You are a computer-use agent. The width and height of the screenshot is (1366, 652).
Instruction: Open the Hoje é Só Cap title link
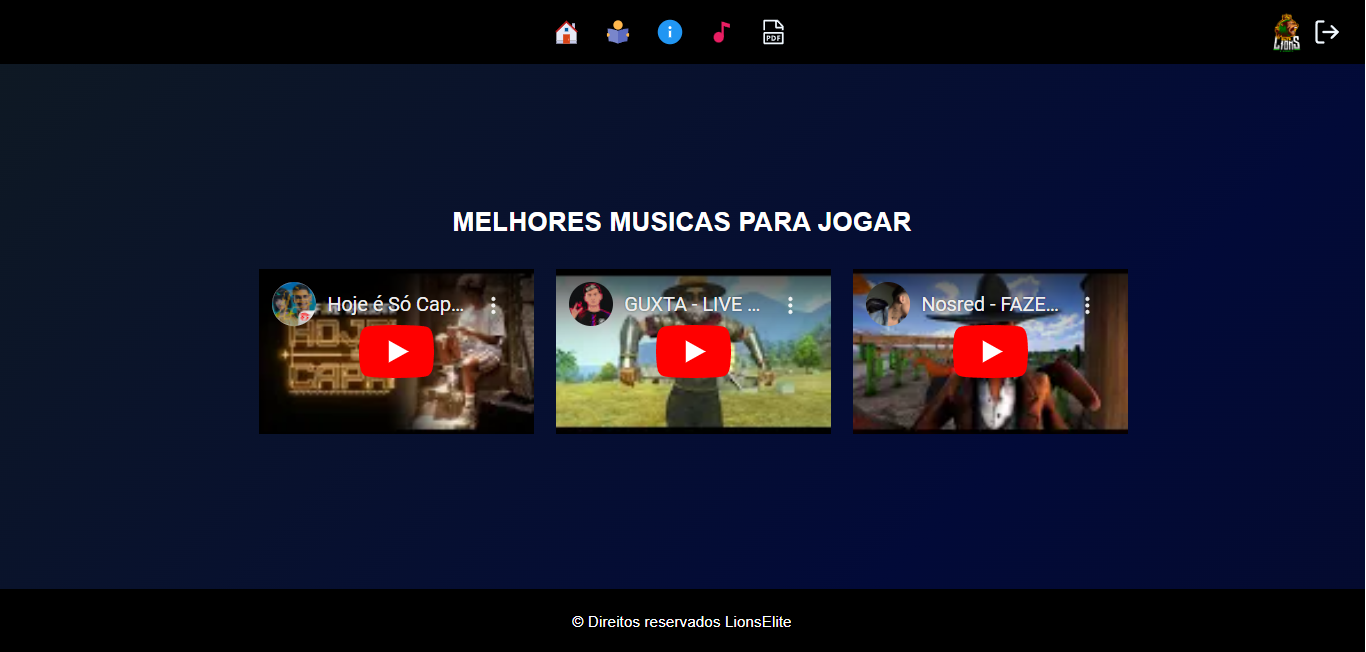[x=395, y=303]
